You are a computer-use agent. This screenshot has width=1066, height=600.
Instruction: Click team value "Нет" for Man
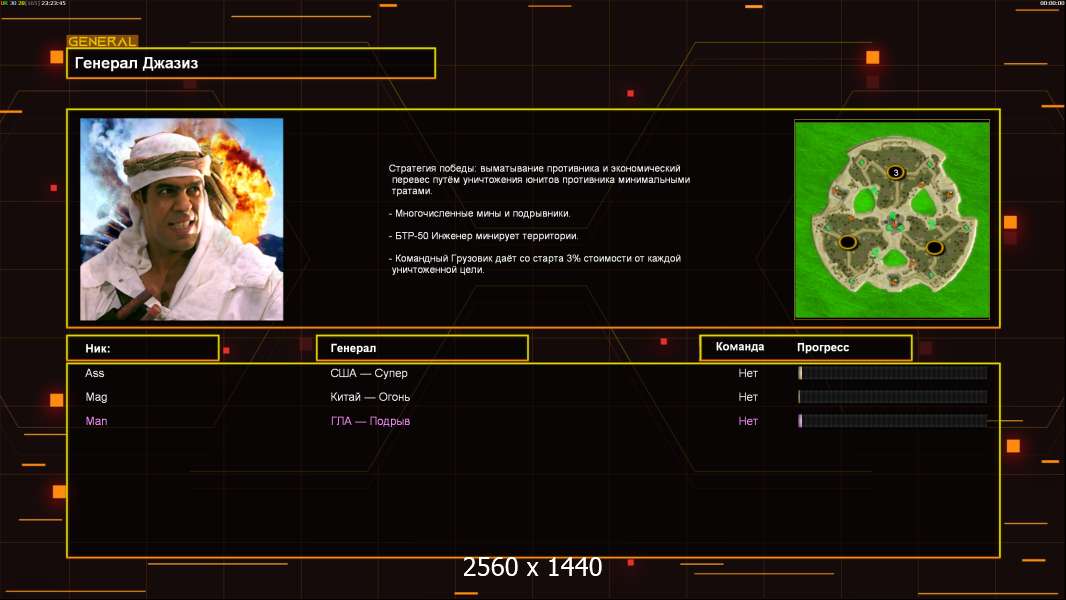coord(748,421)
